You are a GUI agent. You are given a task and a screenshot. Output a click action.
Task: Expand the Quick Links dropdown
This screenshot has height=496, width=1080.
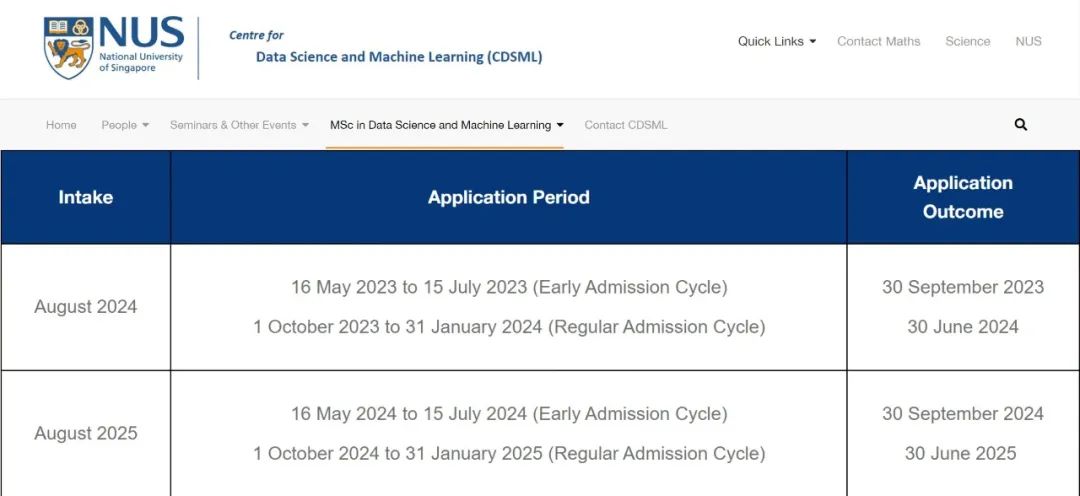776,41
